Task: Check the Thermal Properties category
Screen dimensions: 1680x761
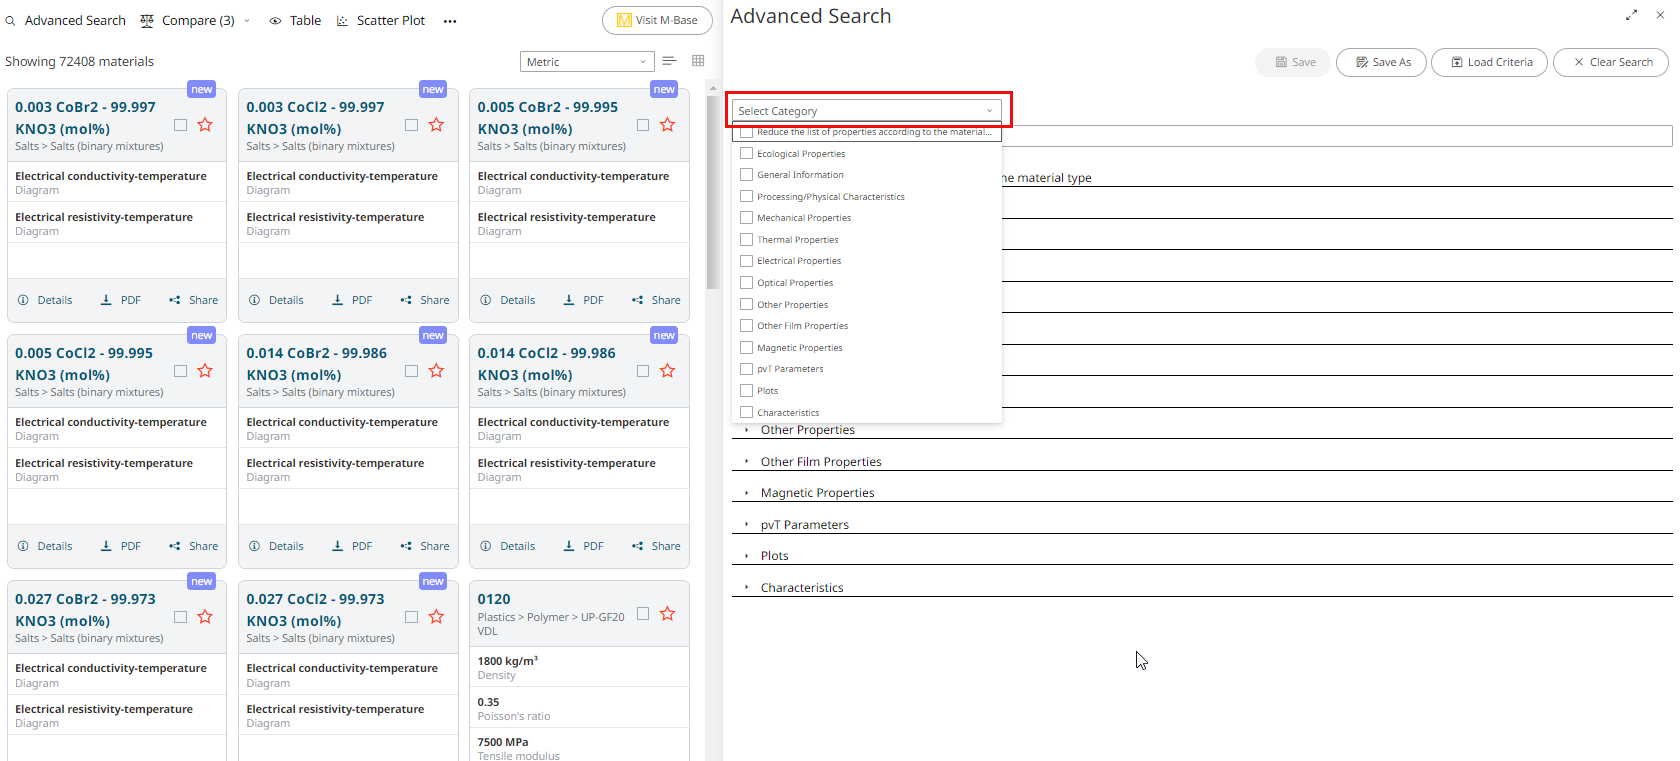Action: click(x=746, y=239)
